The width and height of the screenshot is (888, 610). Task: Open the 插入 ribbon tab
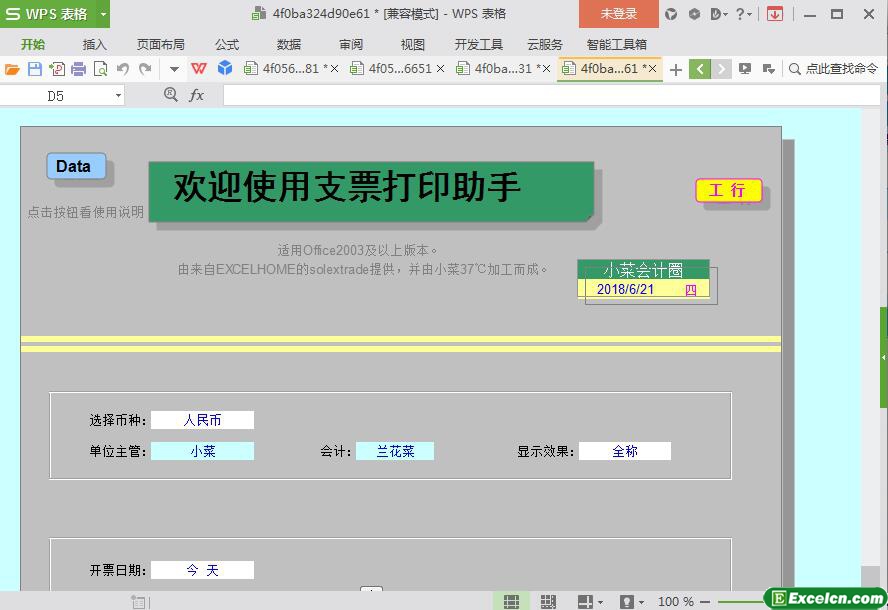[94, 44]
